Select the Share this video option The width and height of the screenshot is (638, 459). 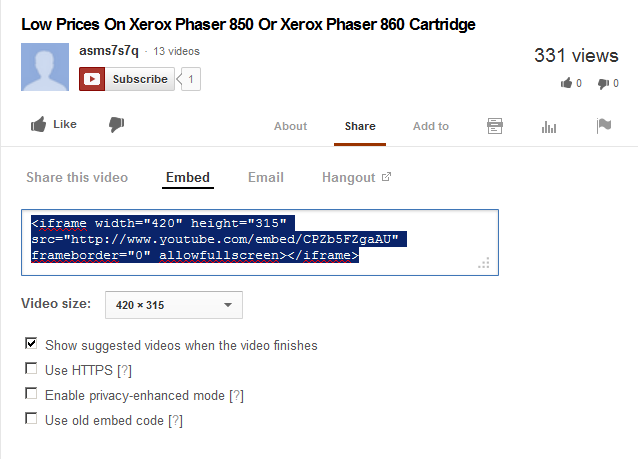(x=77, y=178)
